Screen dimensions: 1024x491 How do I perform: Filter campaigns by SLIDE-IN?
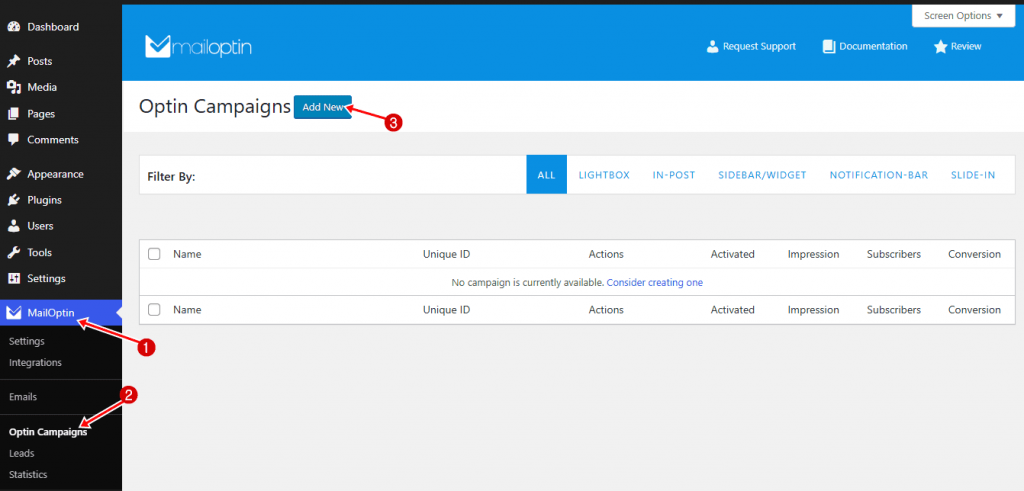pyautogui.click(x=973, y=175)
